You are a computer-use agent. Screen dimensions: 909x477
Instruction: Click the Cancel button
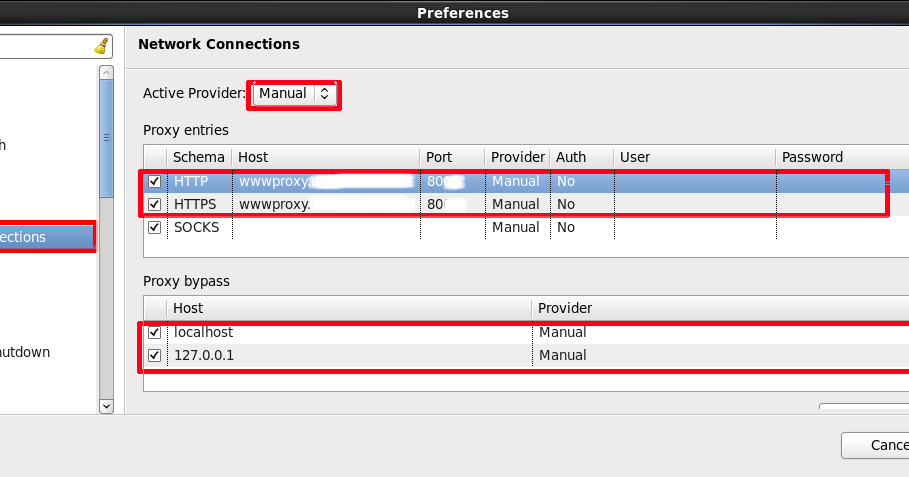click(x=875, y=445)
